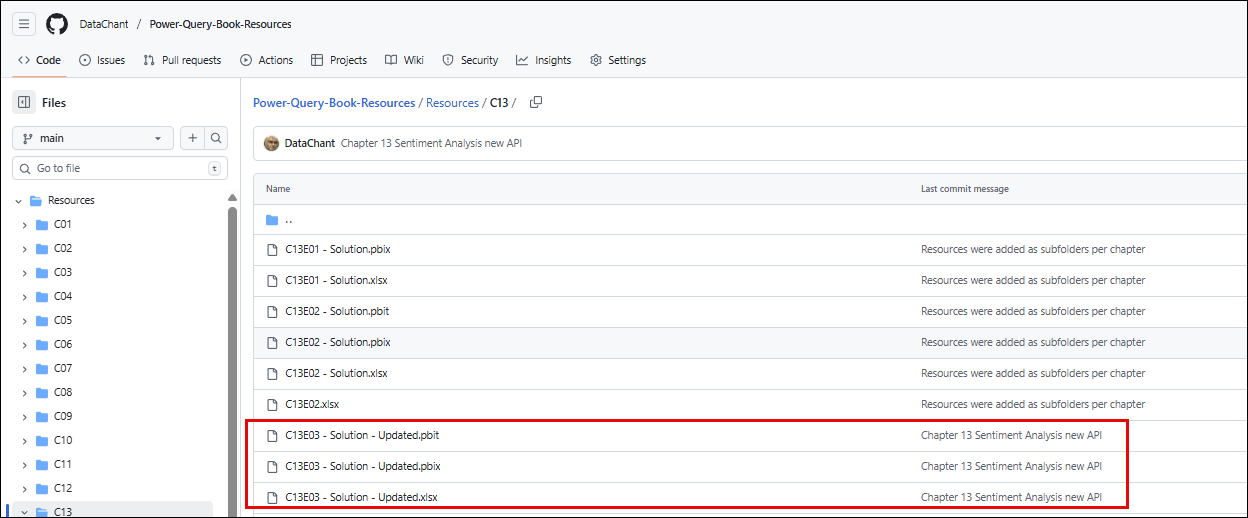Open the DataChant commit author link
1248x518 pixels.
click(x=309, y=143)
